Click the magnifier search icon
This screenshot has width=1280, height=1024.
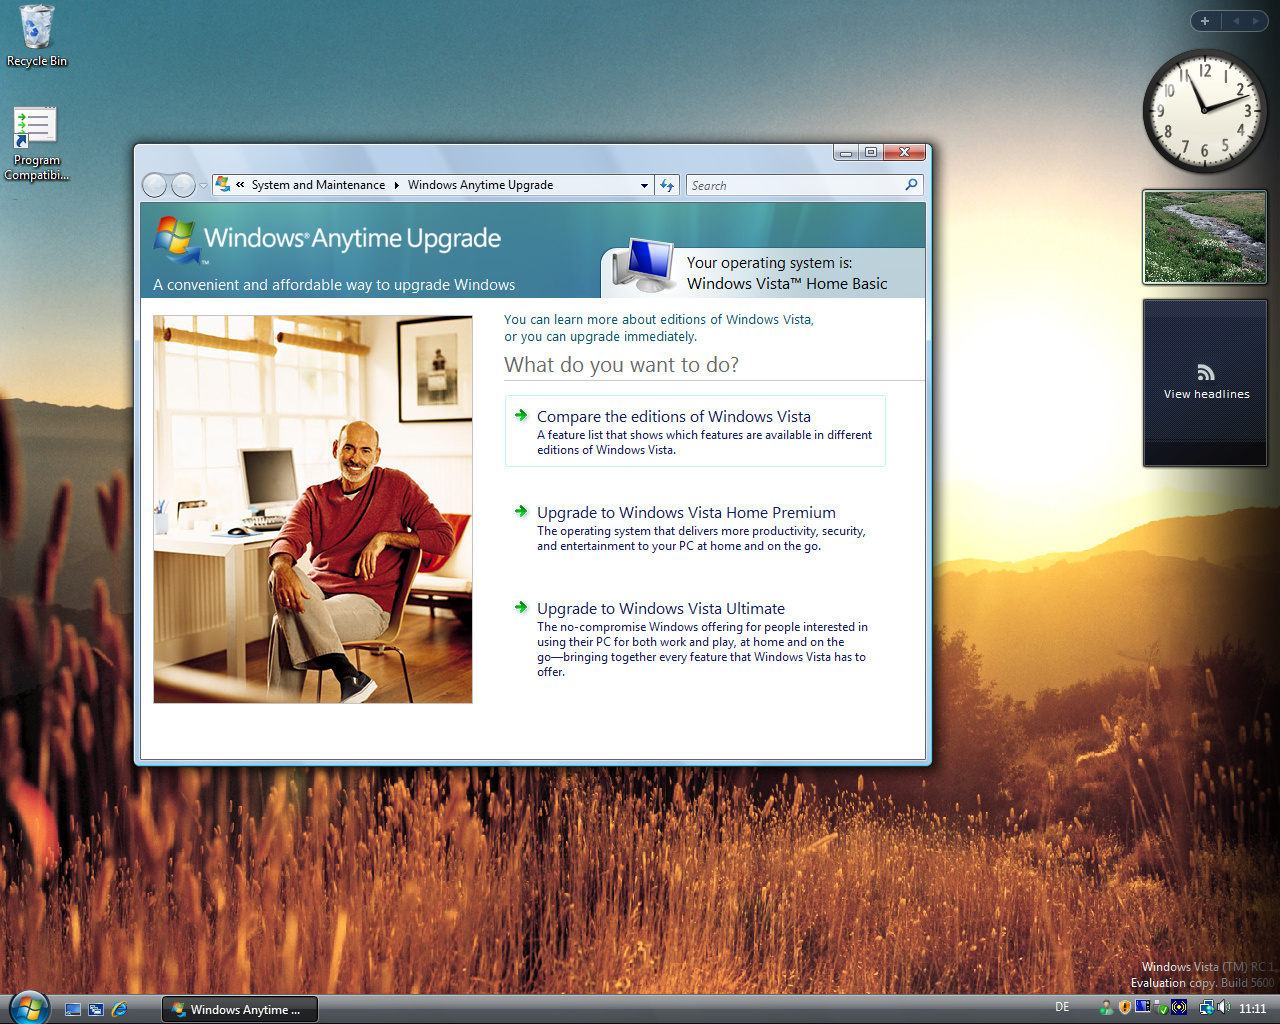[911, 185]
